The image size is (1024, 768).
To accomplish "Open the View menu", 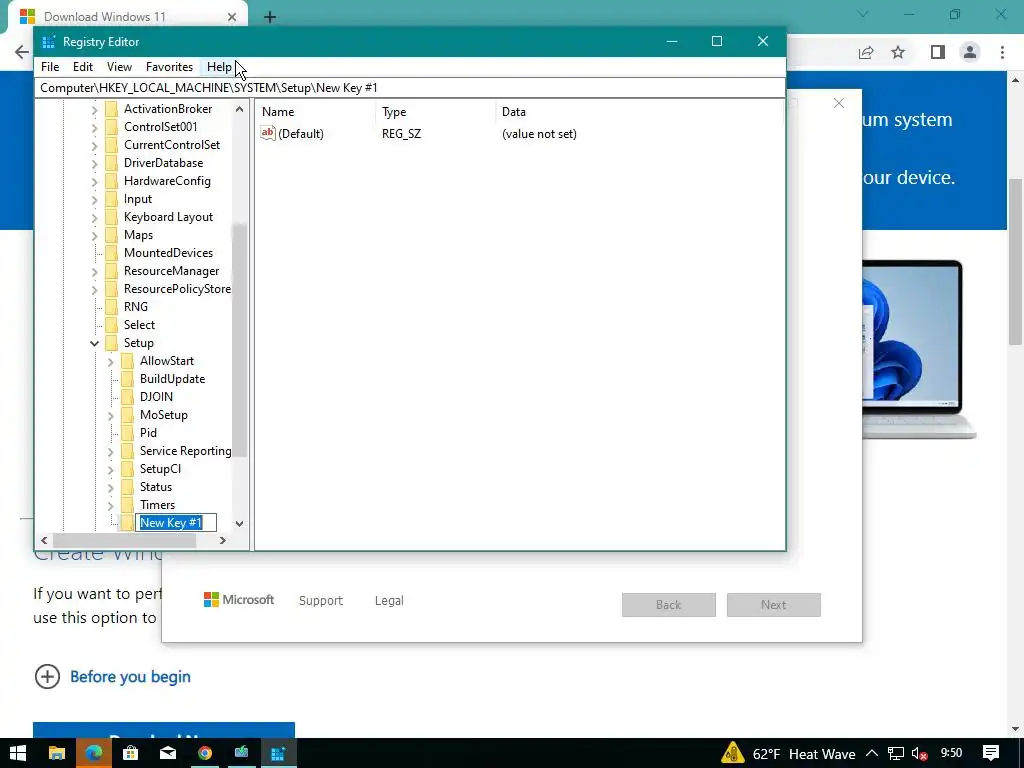I will click(120, 67).
